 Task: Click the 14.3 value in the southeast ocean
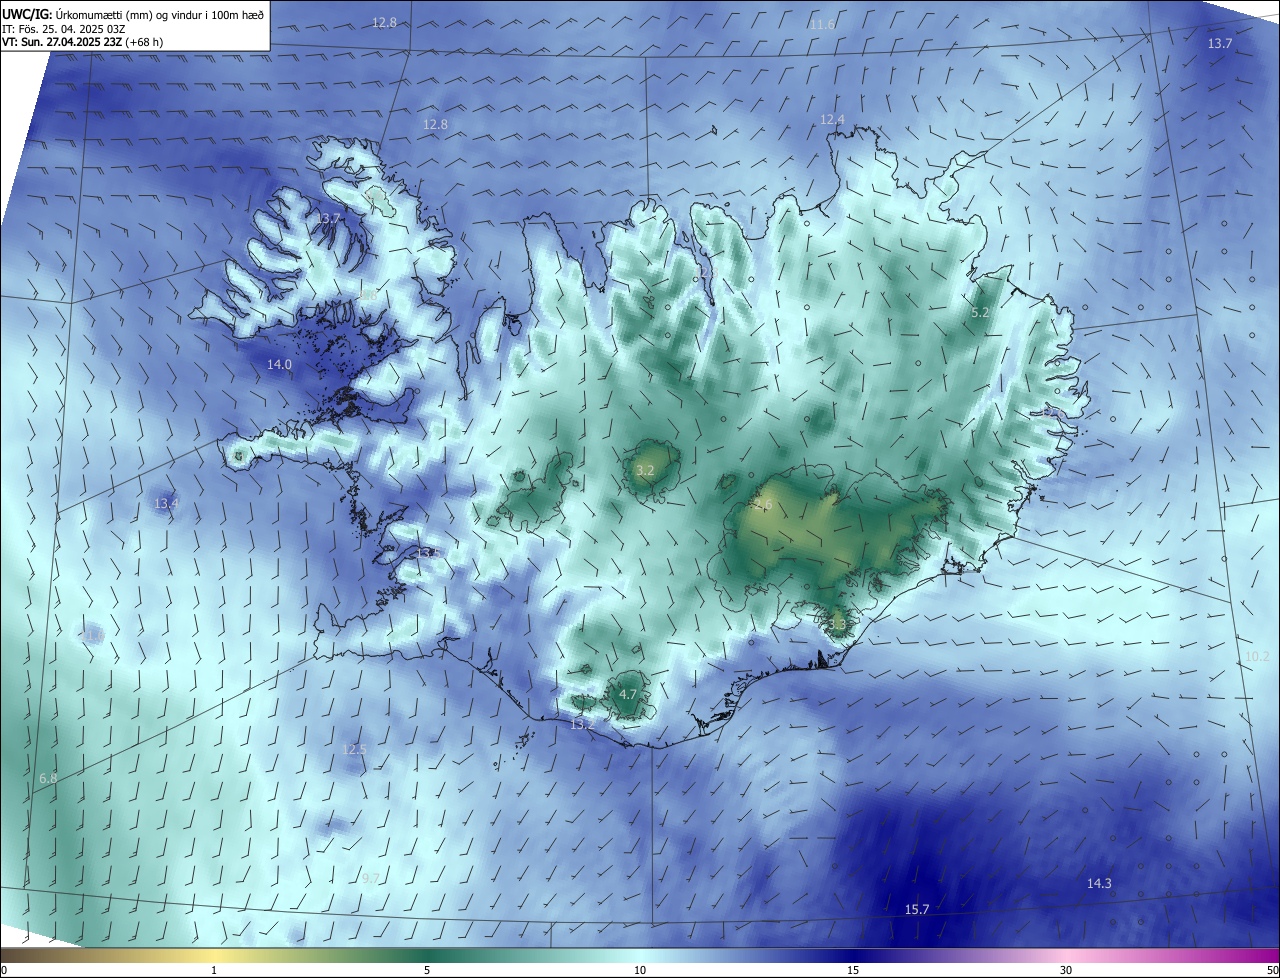click(x=1099, y=883)
